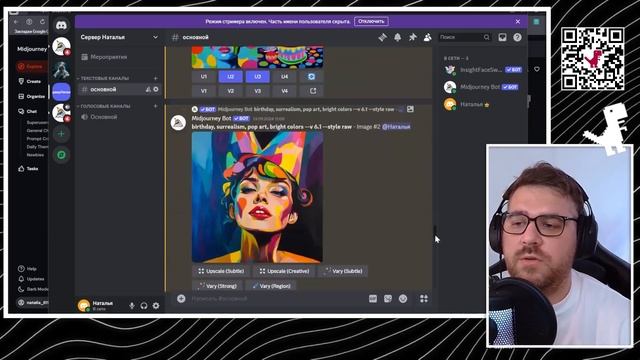This screenshot has width=640, height=360.
Task: Click the re-roll refresh button under image grid
Action: pos(311,76)
